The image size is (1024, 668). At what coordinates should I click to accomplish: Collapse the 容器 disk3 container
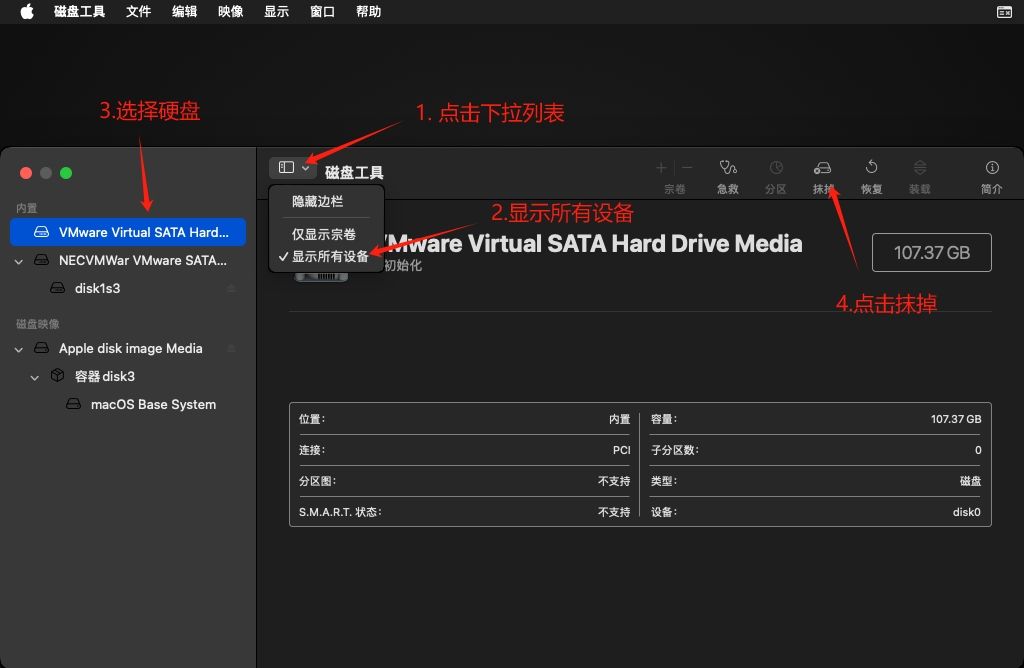tap(35, 376)
